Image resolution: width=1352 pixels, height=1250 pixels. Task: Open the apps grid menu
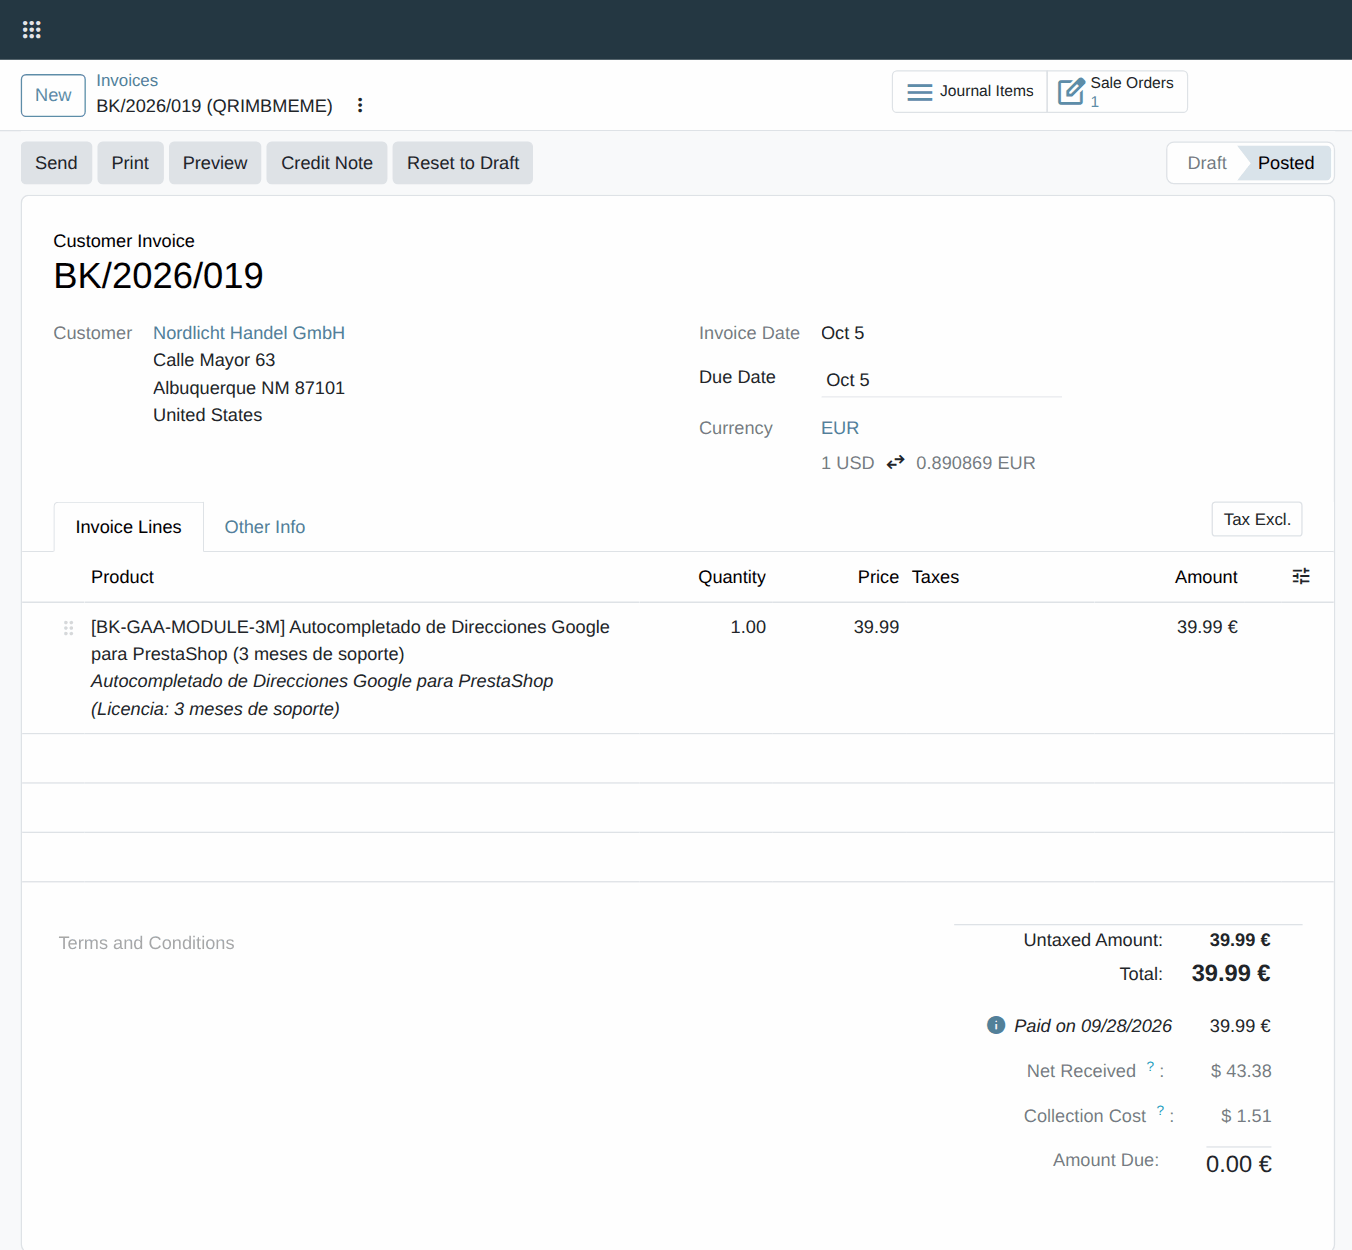point(32,30)
